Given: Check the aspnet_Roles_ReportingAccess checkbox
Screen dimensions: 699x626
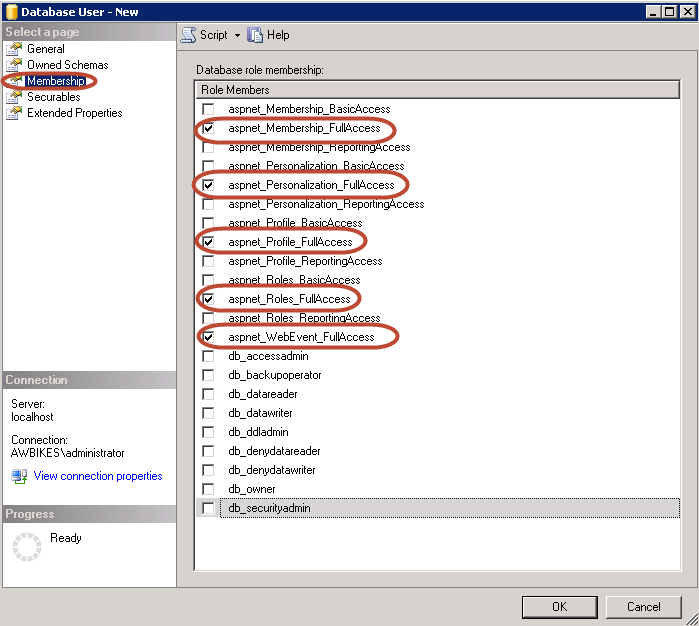Looking at the screenshot, I should pyautogui.click(x=208, y=318).
